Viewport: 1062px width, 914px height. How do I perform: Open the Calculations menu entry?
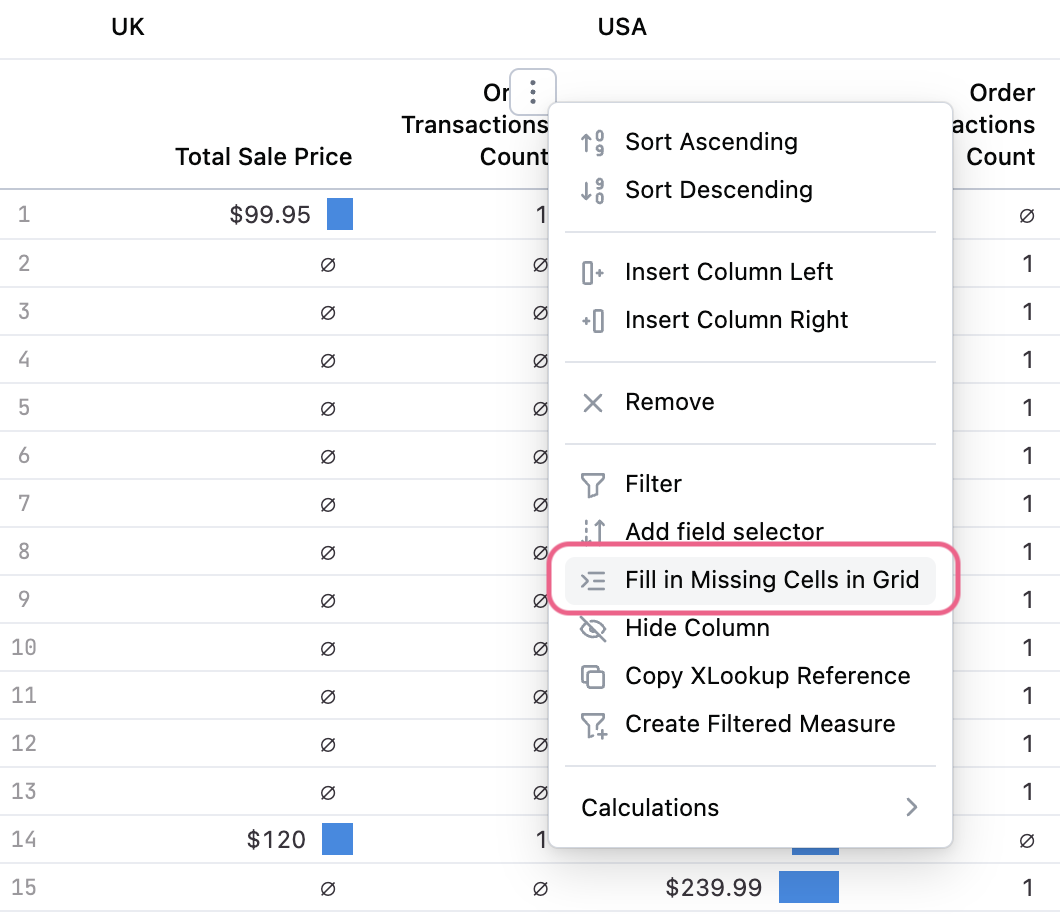tap(650, 807)
